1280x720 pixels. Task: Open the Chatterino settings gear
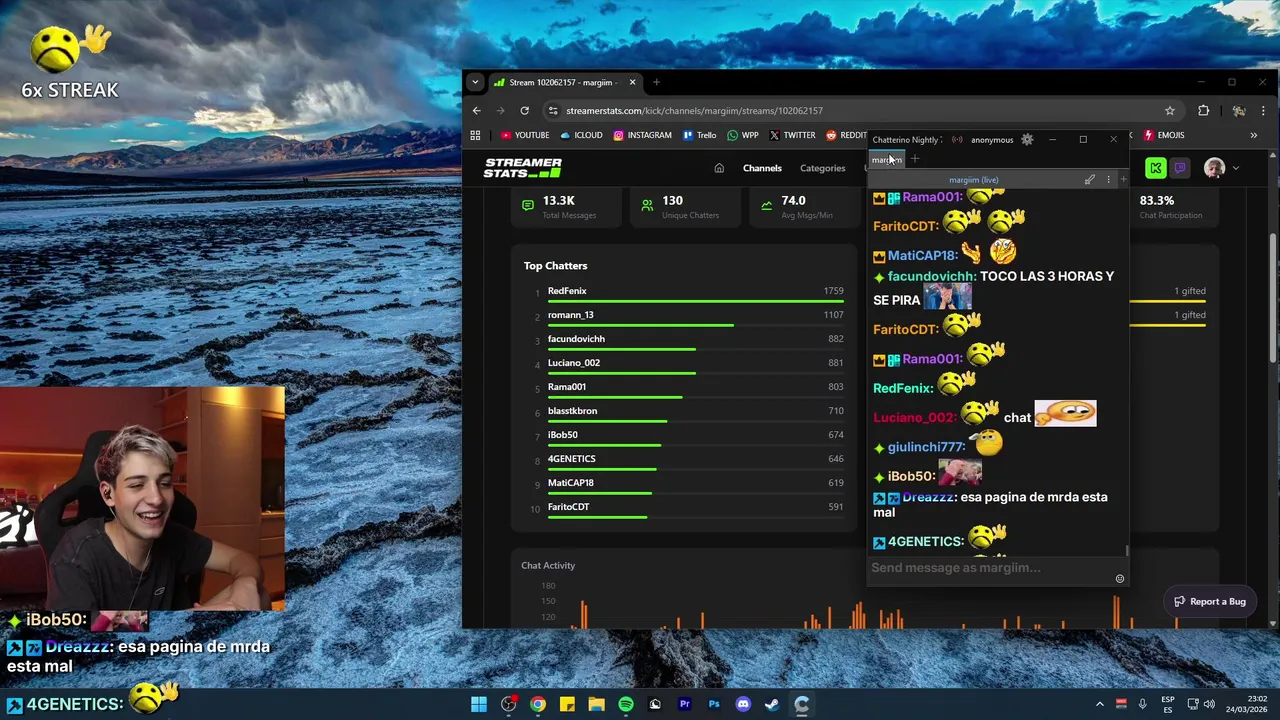point(1027,139)
